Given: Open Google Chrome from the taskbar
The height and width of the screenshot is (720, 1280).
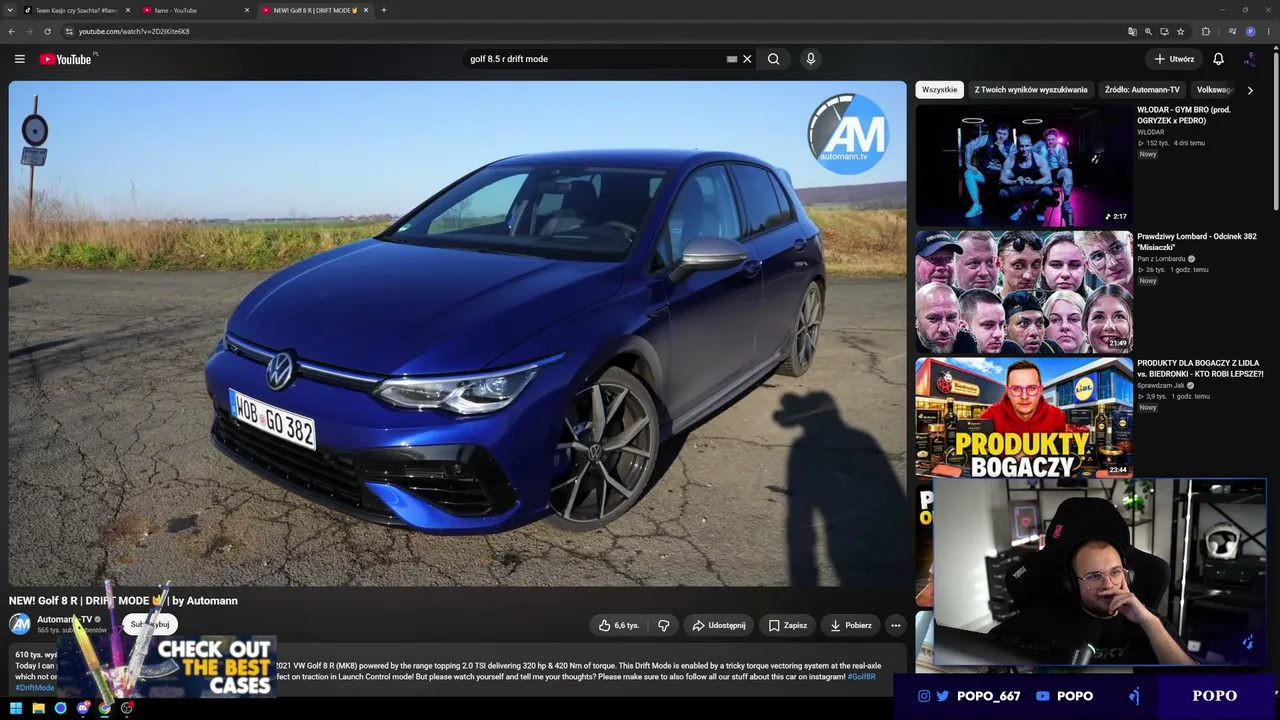Looking at the screenshot, I should (105, 708).
